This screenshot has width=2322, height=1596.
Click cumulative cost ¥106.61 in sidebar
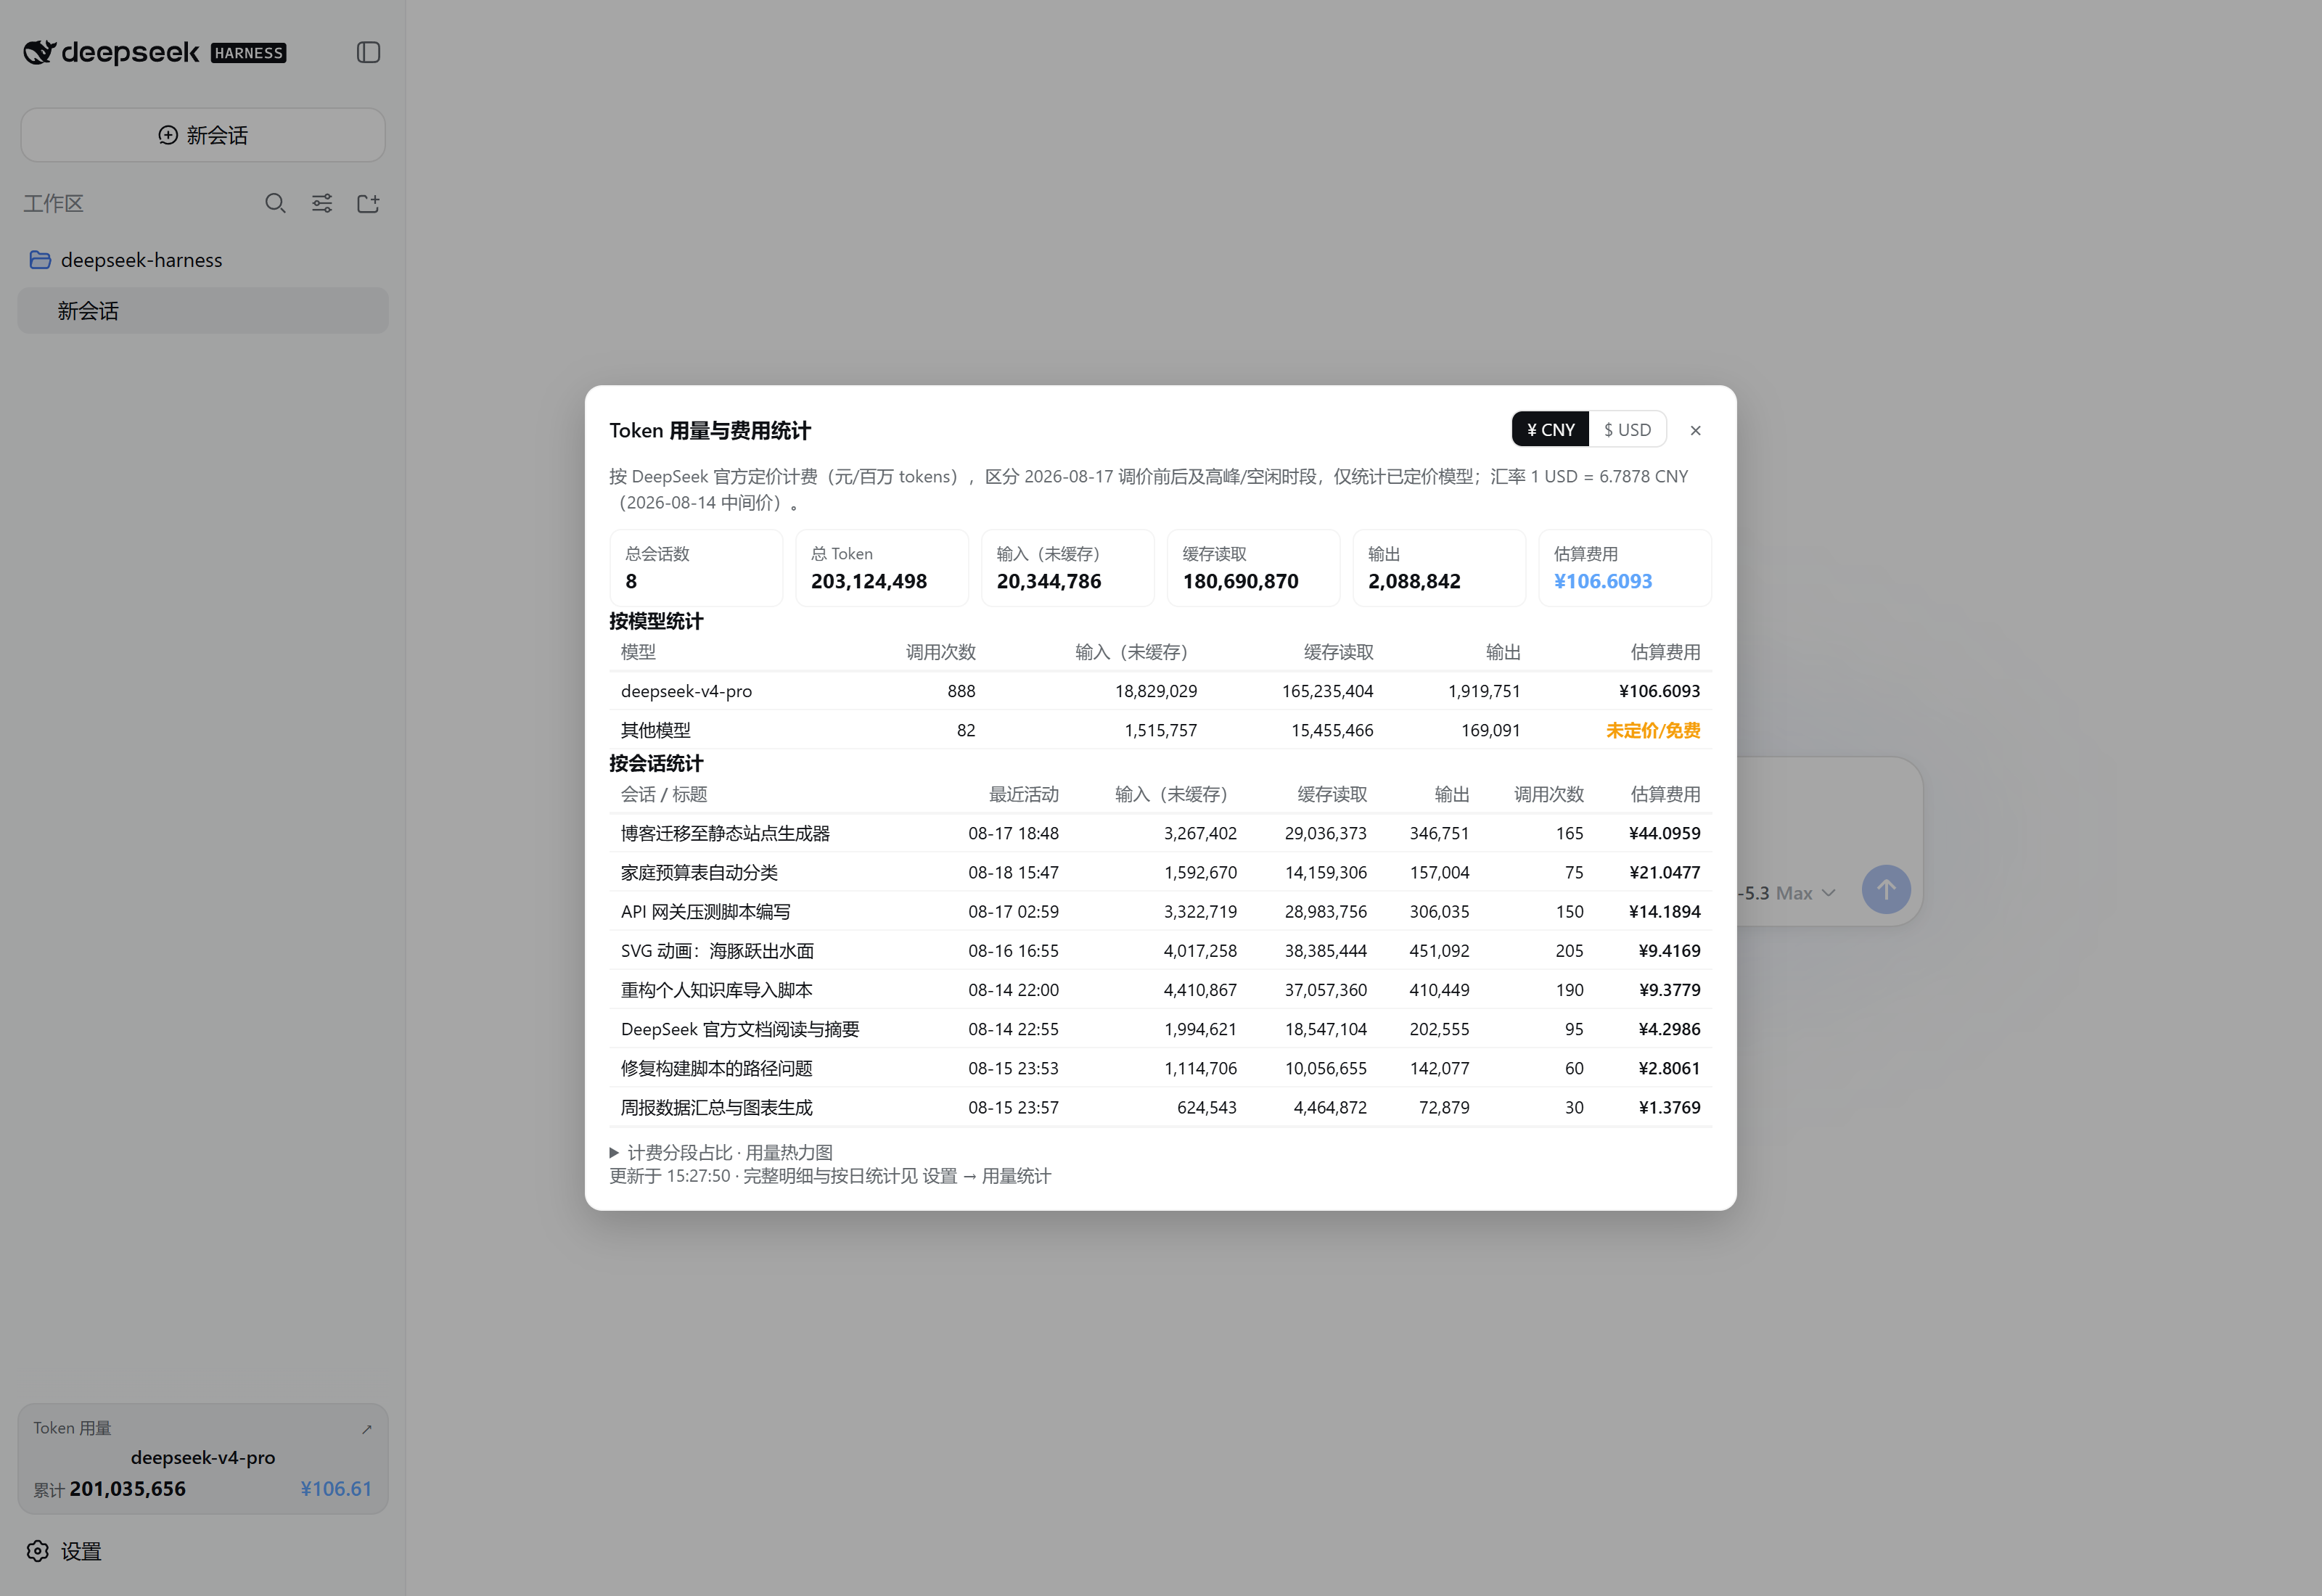pos(336,1488)
